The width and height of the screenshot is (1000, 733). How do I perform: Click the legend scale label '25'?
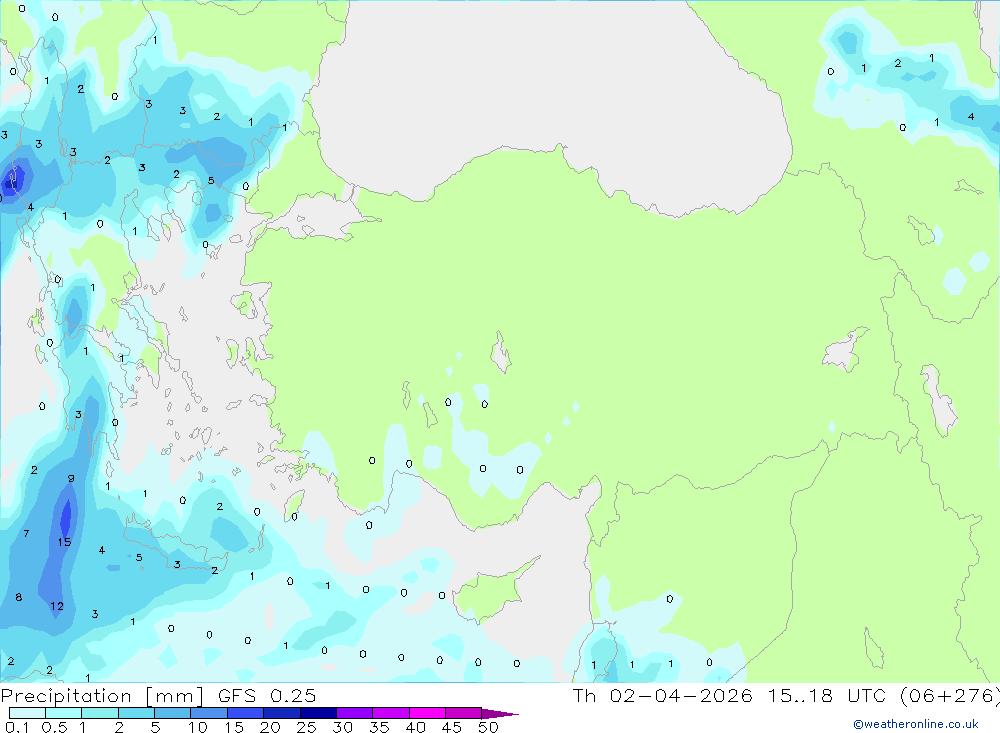point(306,727)
